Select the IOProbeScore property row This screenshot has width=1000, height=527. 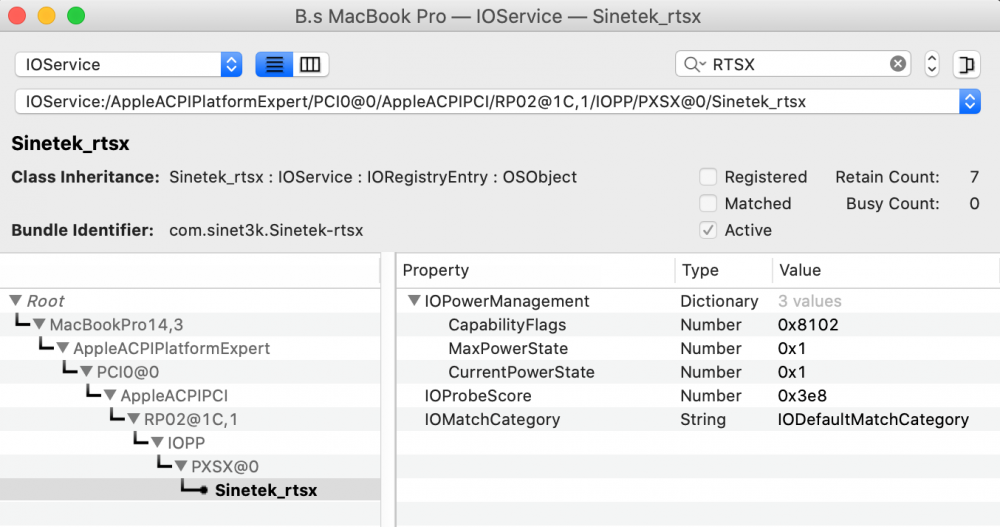pyautogui.click(x=698, y=396)
